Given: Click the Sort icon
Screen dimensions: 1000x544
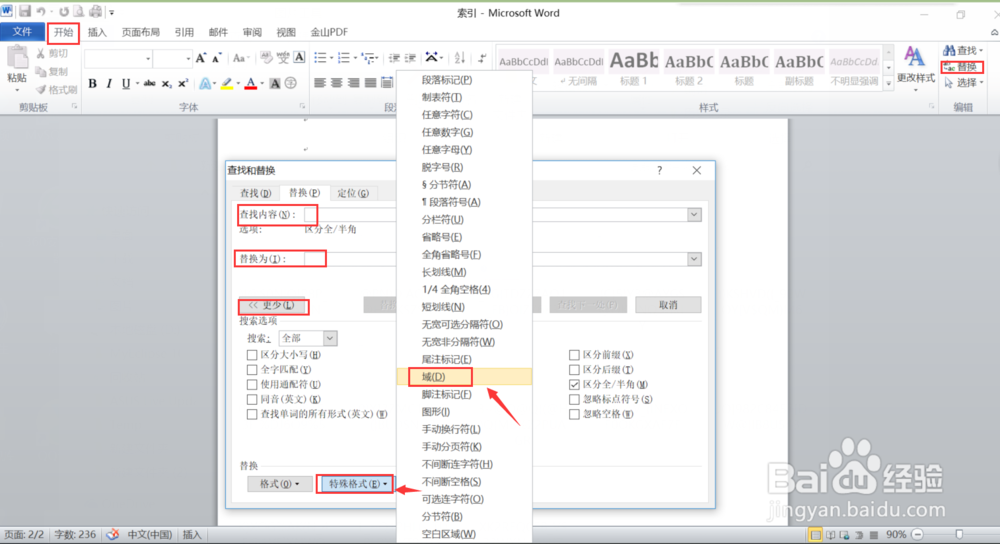Looking at the screenshot, I should [x=460, y=59].
